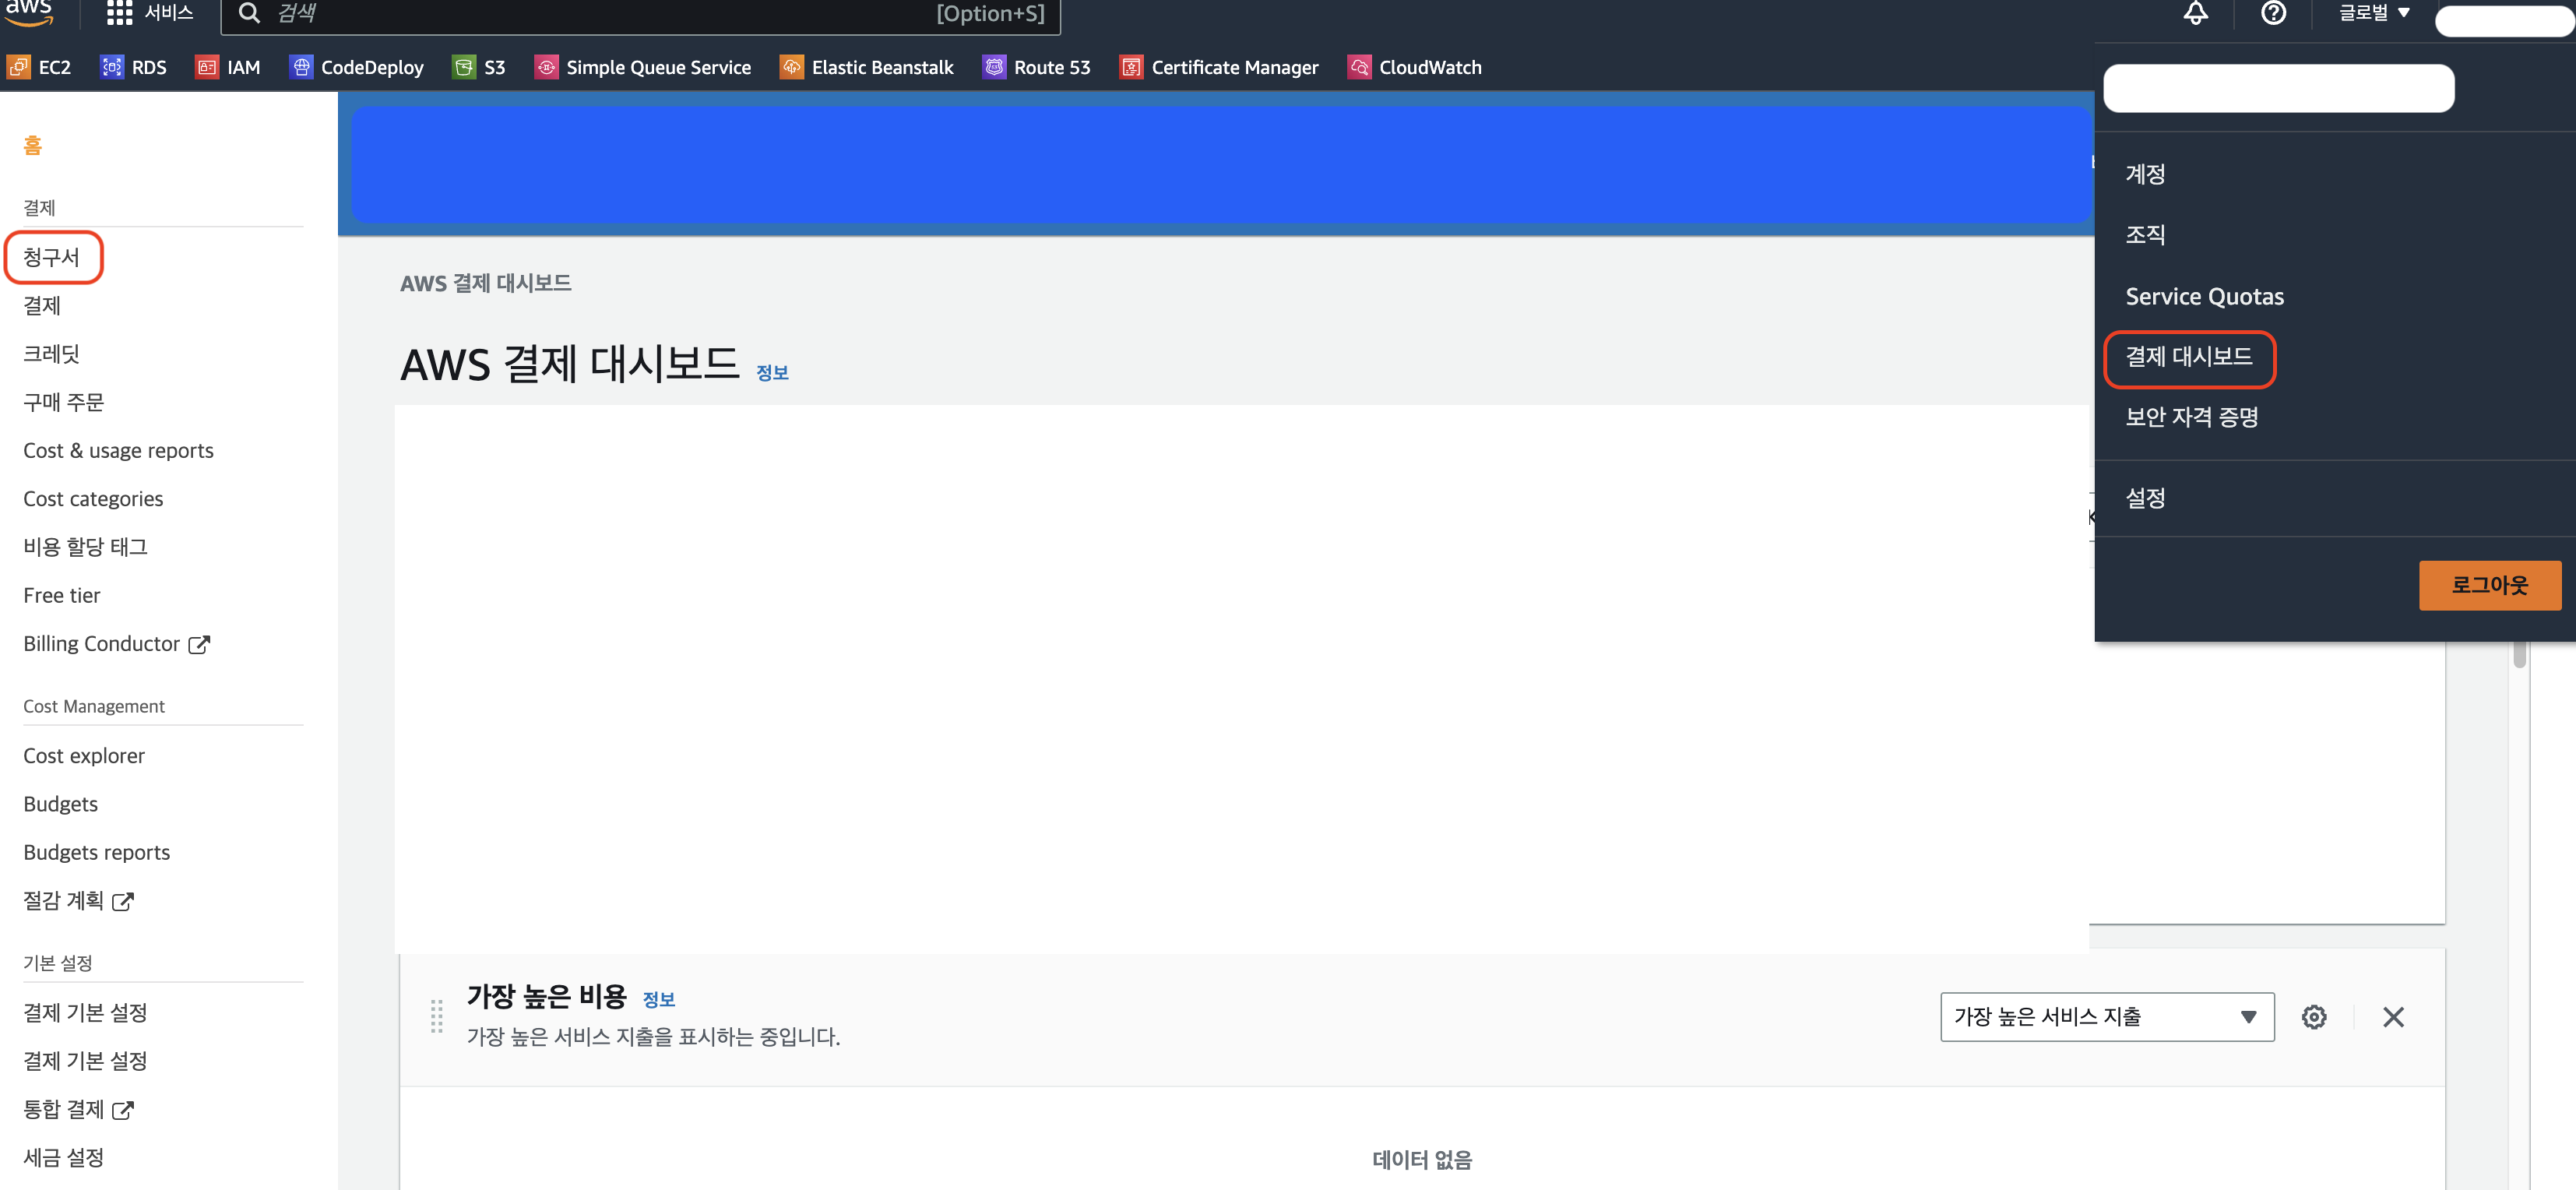Open the services grid menu icon
This screenshot has width=2576, height=1190.
point(119,13)
